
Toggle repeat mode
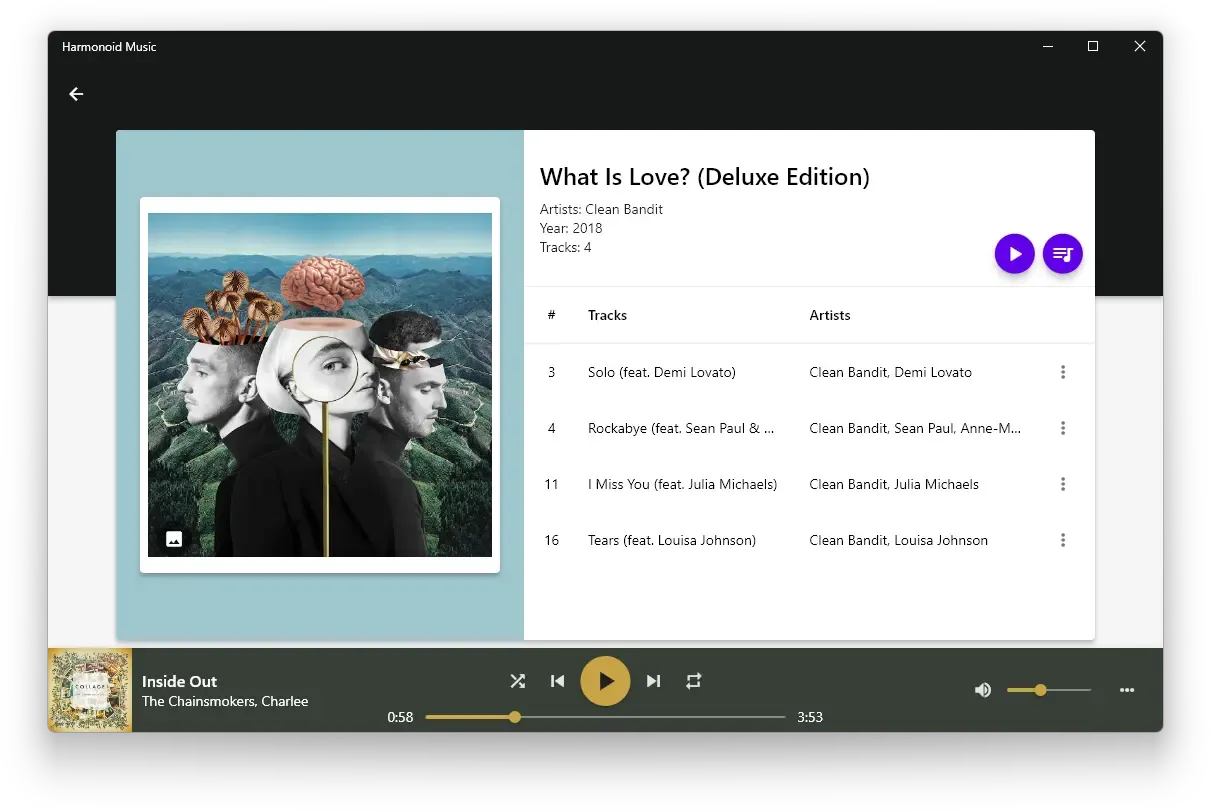(x=694, y=681)
